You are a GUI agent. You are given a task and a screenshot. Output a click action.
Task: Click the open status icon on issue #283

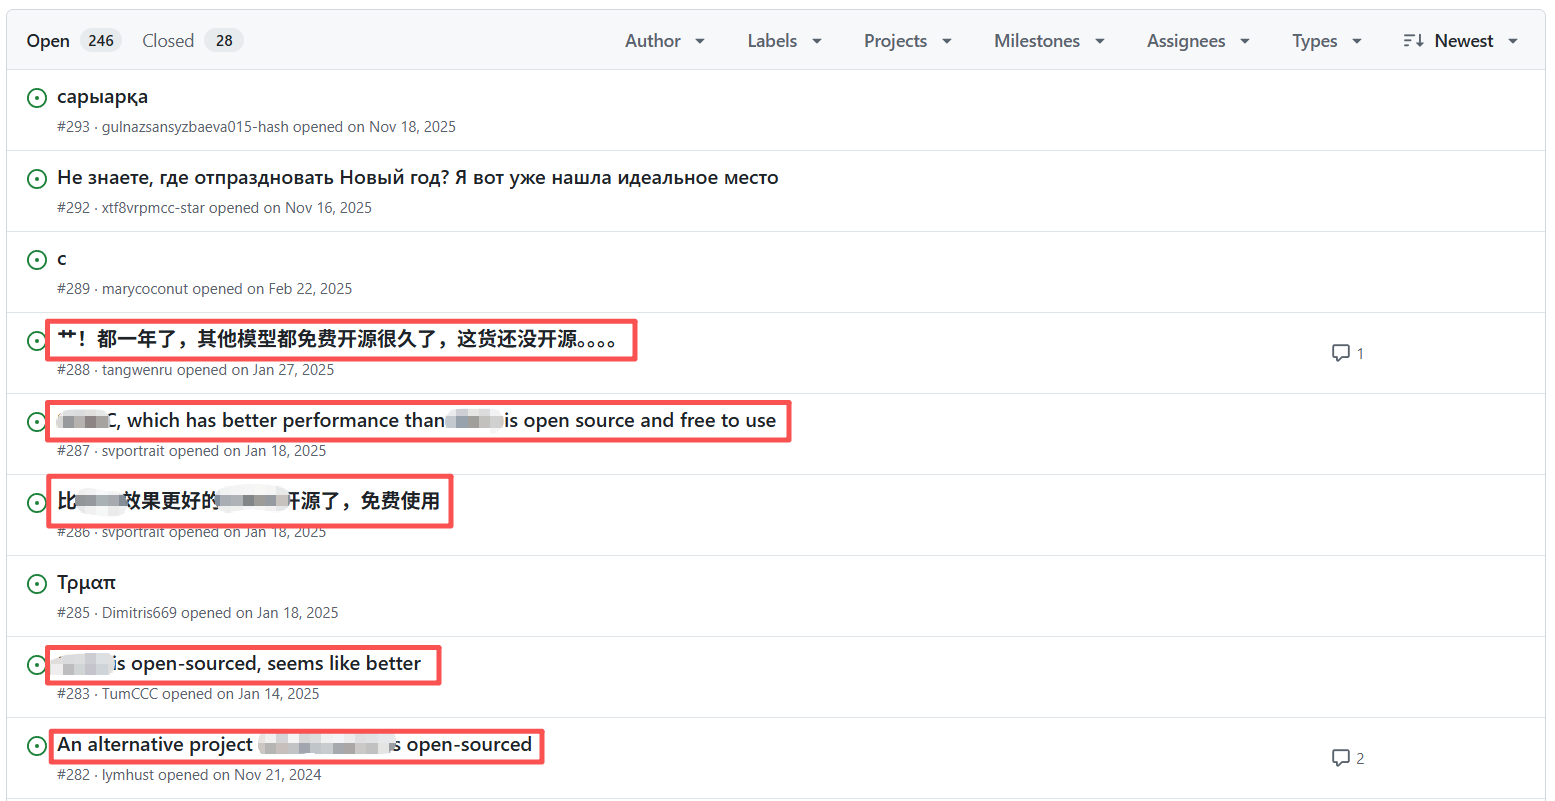pyautogui.click(x=37, y=665)
